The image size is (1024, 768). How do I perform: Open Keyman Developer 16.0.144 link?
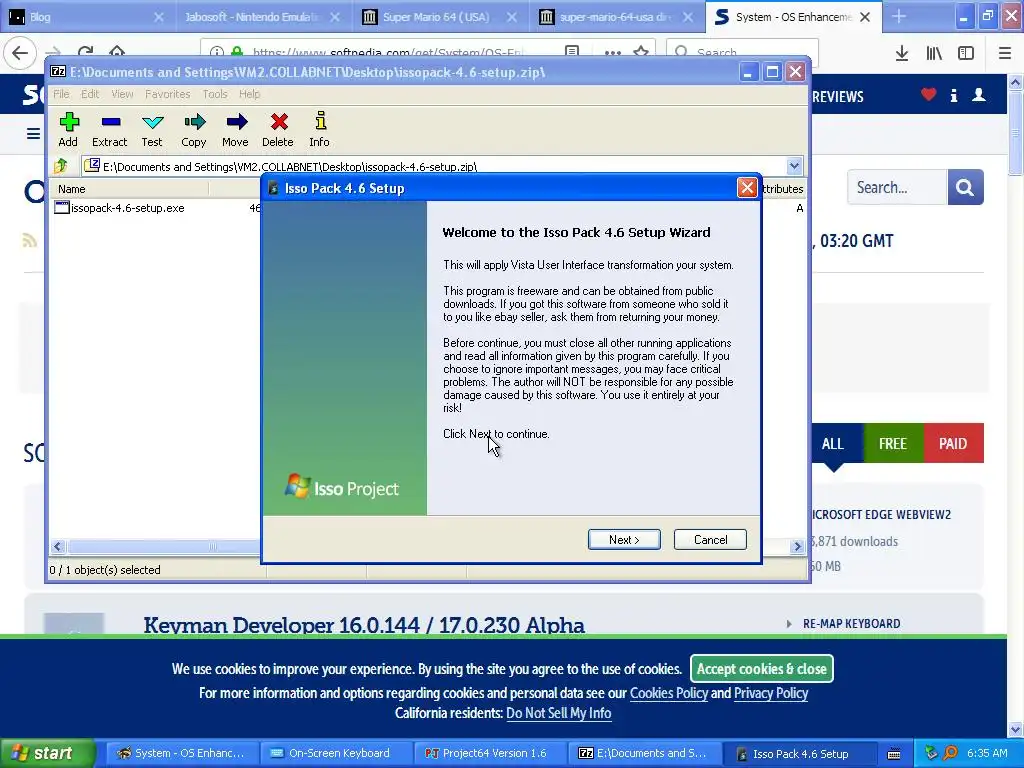coord(364,625)
